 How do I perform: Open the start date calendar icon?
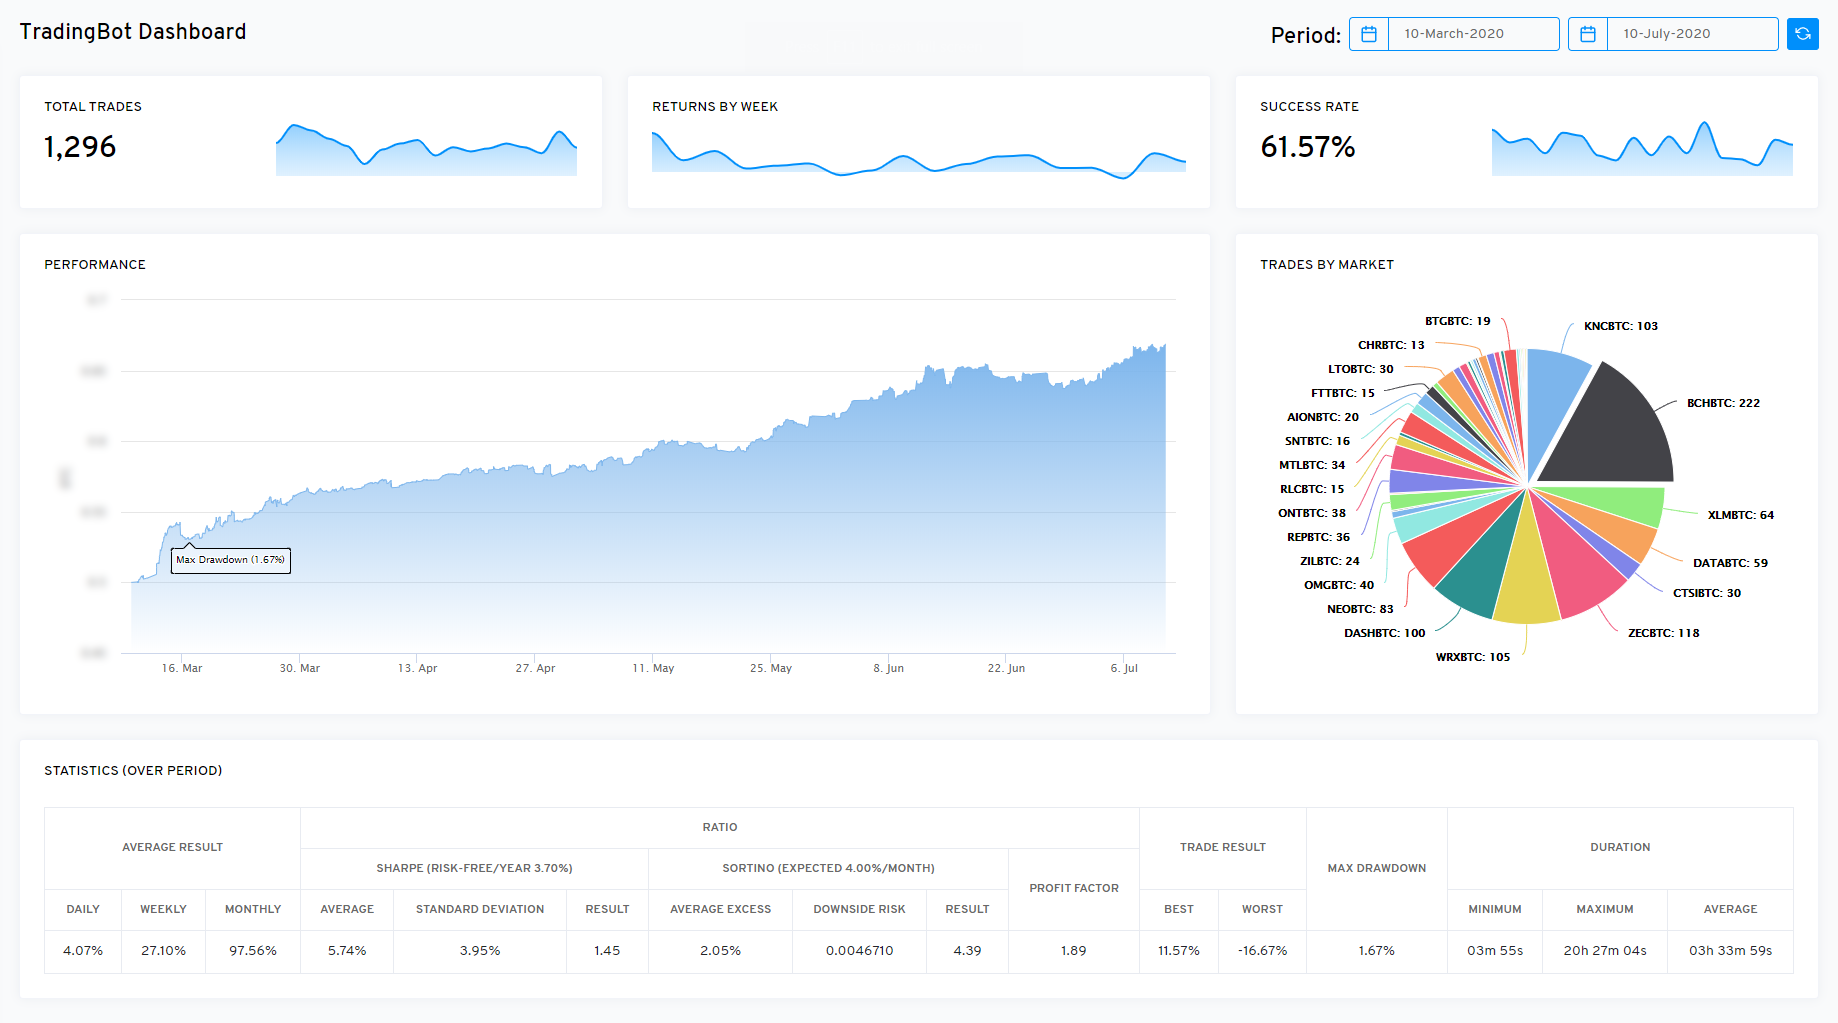click(1369, 34)
